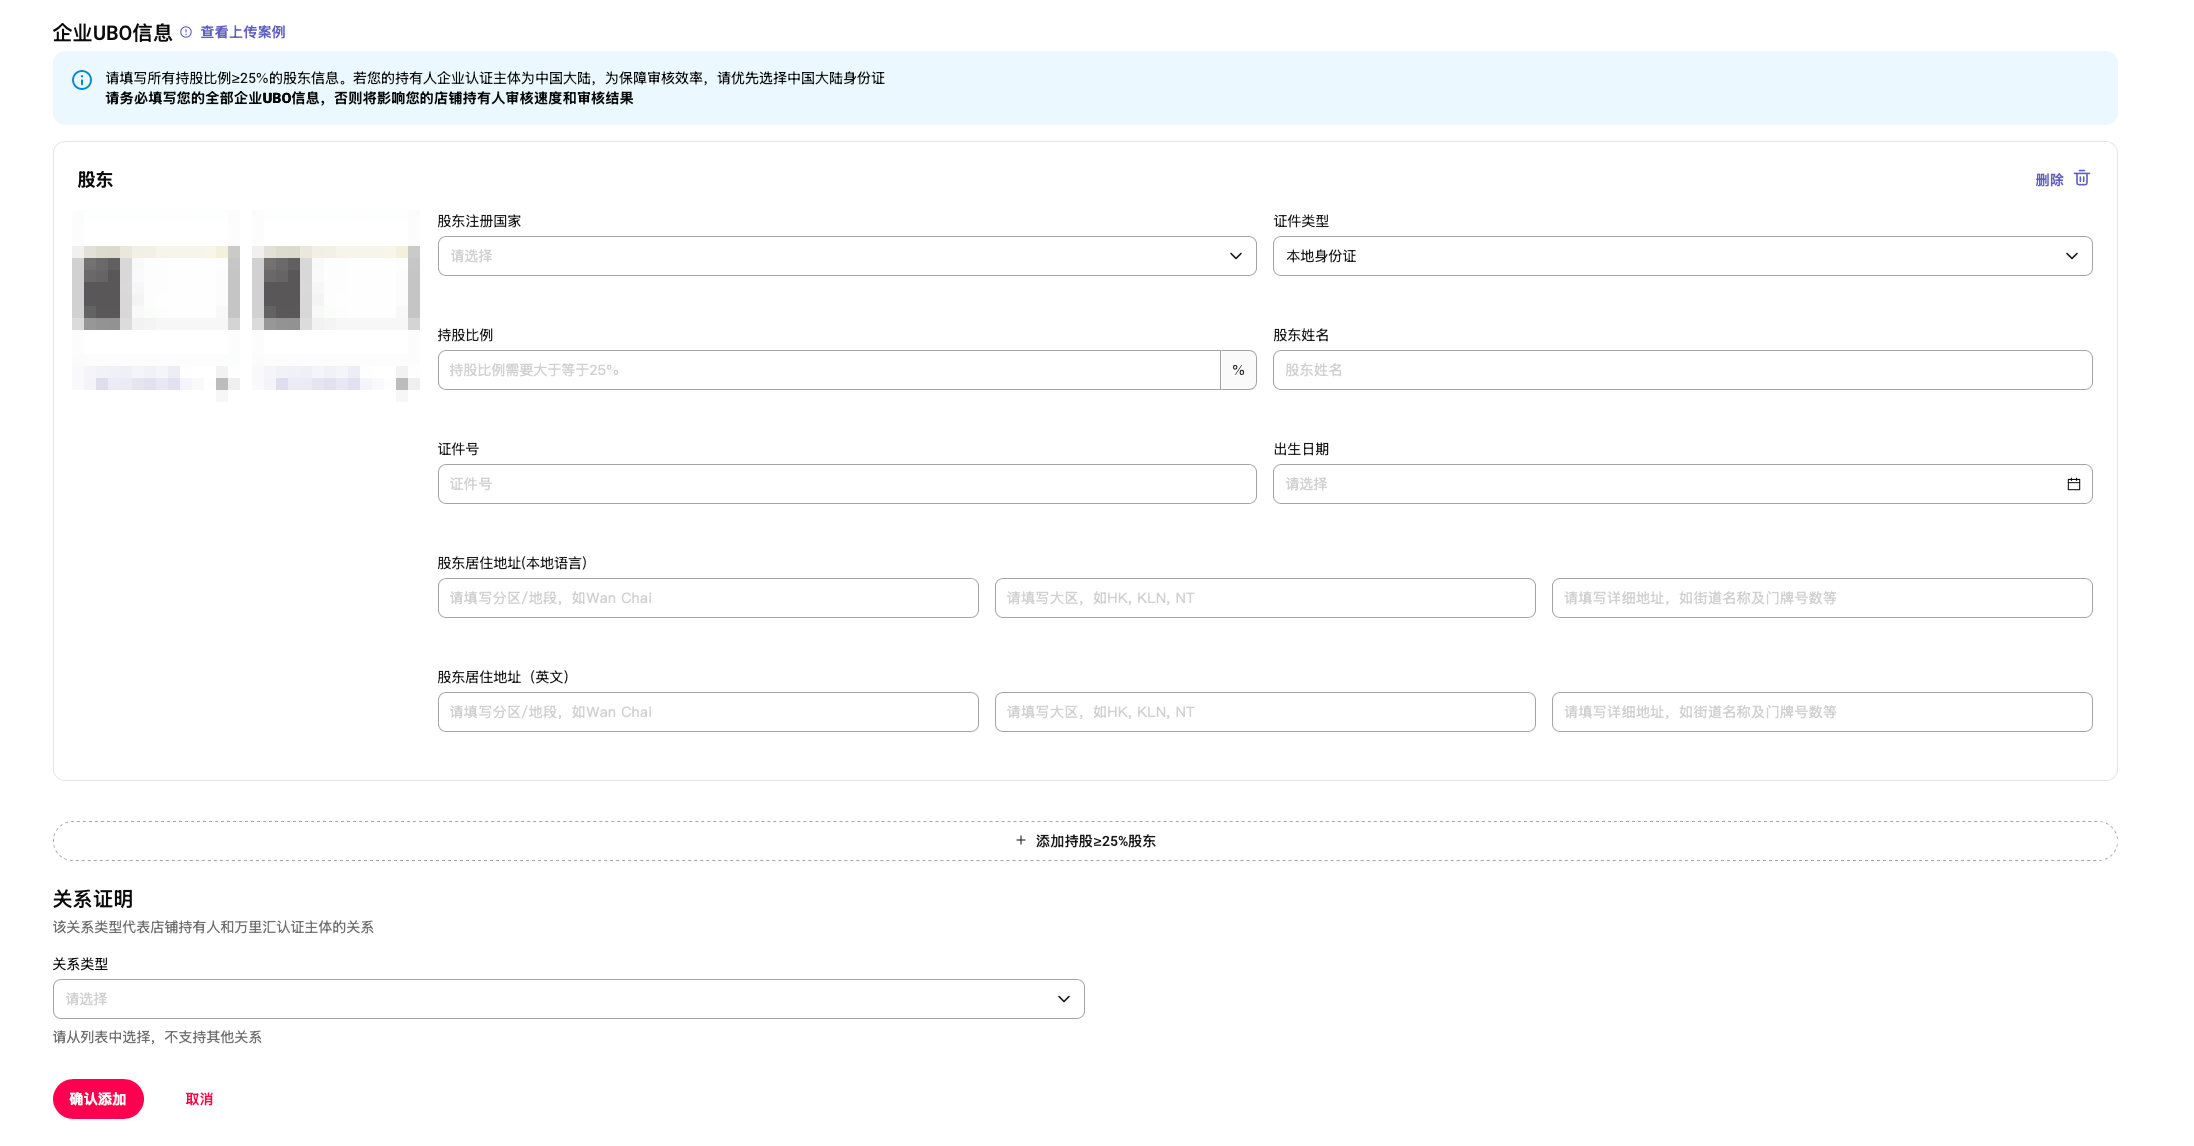Expand the 证件类型 dropdown showing 本地身份证

pos(1682,256)
